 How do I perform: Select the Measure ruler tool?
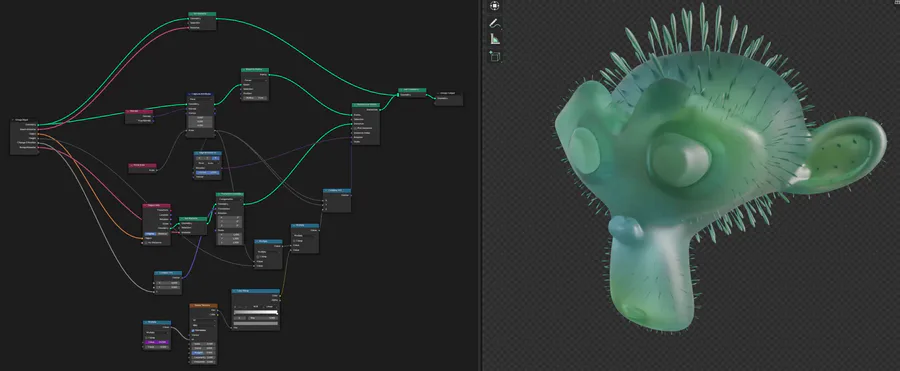494,39
